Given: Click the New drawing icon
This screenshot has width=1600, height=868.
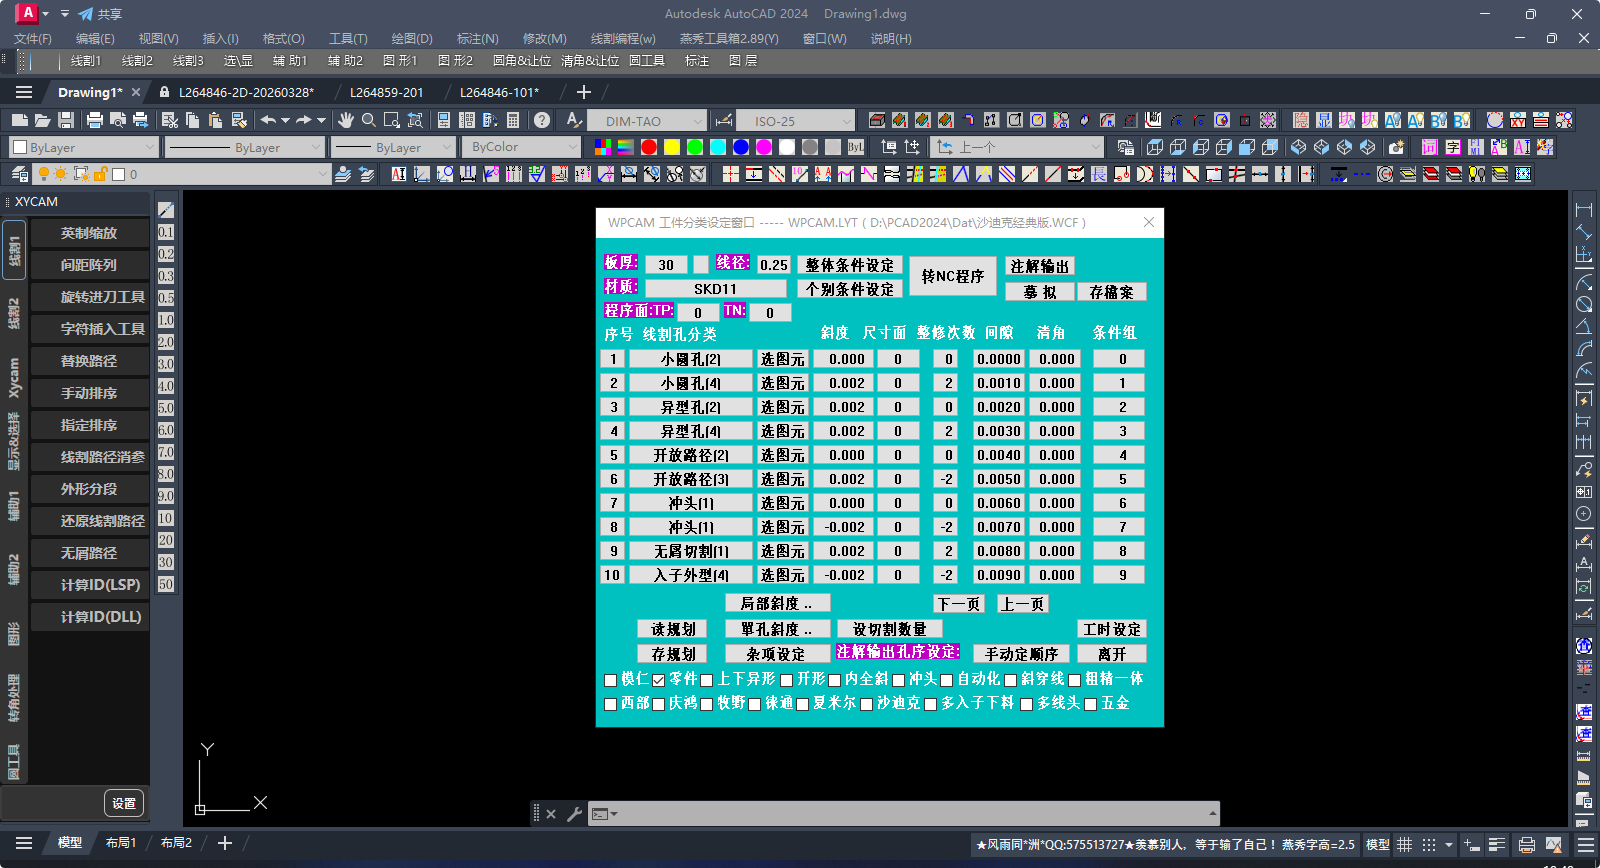Looking at the screenshot, I should click(19, 120).
